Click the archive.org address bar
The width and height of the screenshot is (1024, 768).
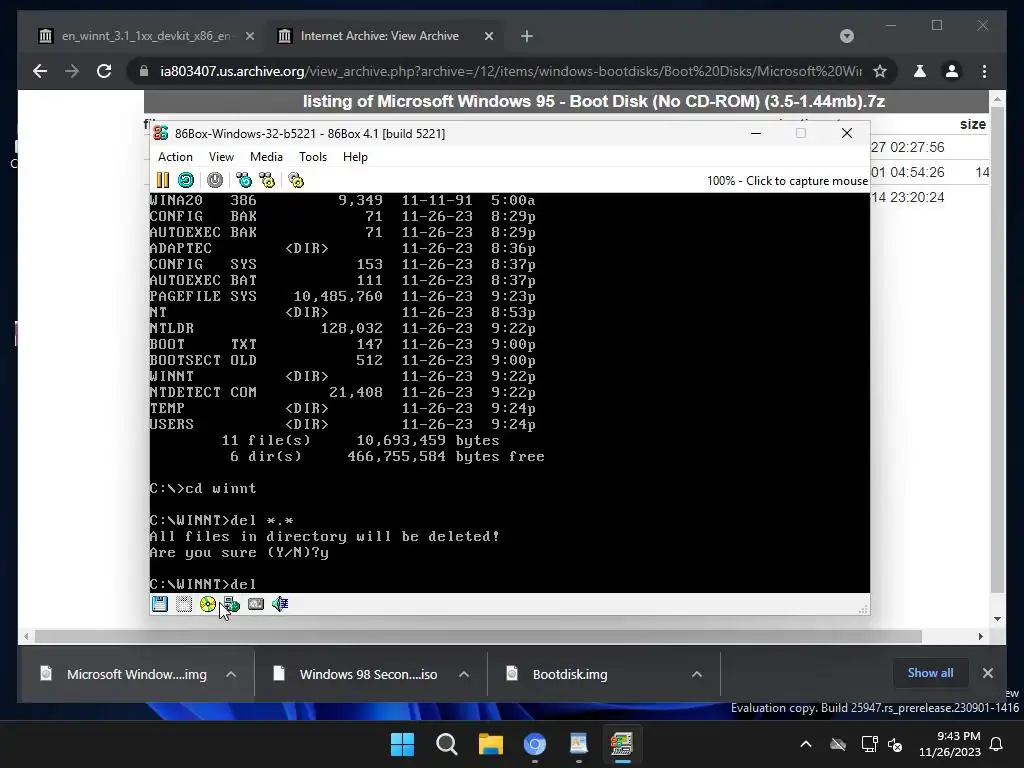click(511, 71)
